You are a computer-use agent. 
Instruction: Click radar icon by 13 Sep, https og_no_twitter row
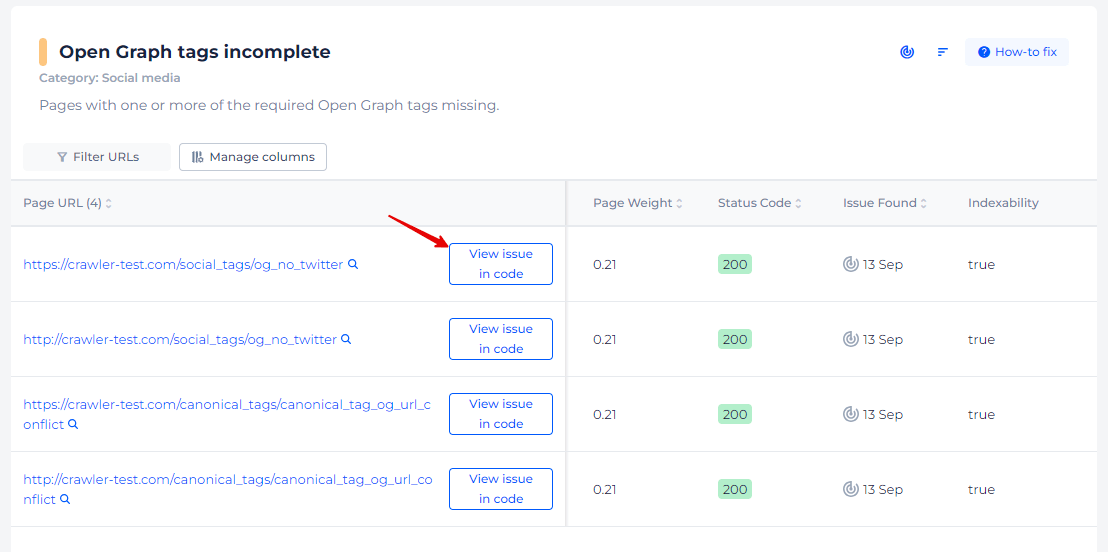pos(851,264)
